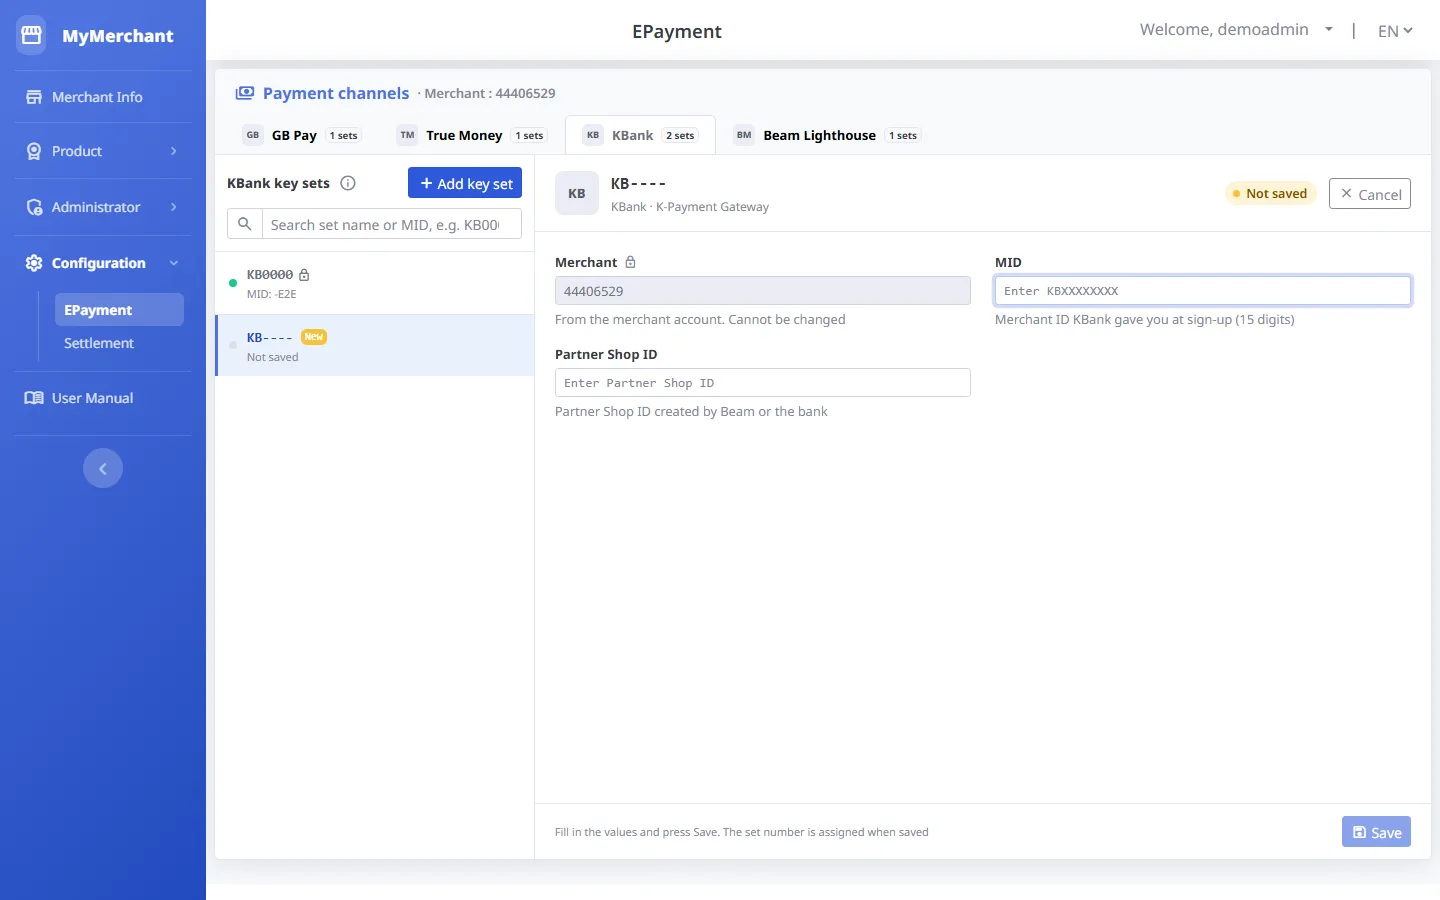Click the User Manual book icon
Viewport: 1440px width, 900px height.
point(34,398)
